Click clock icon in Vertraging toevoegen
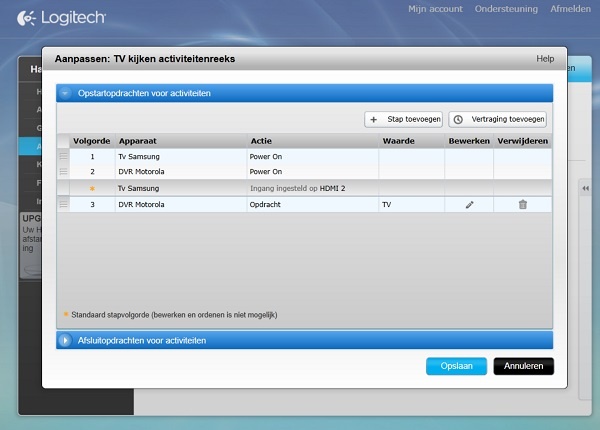Image resolution: width=600 pixels, height=430 pixels. pos(458,119)
